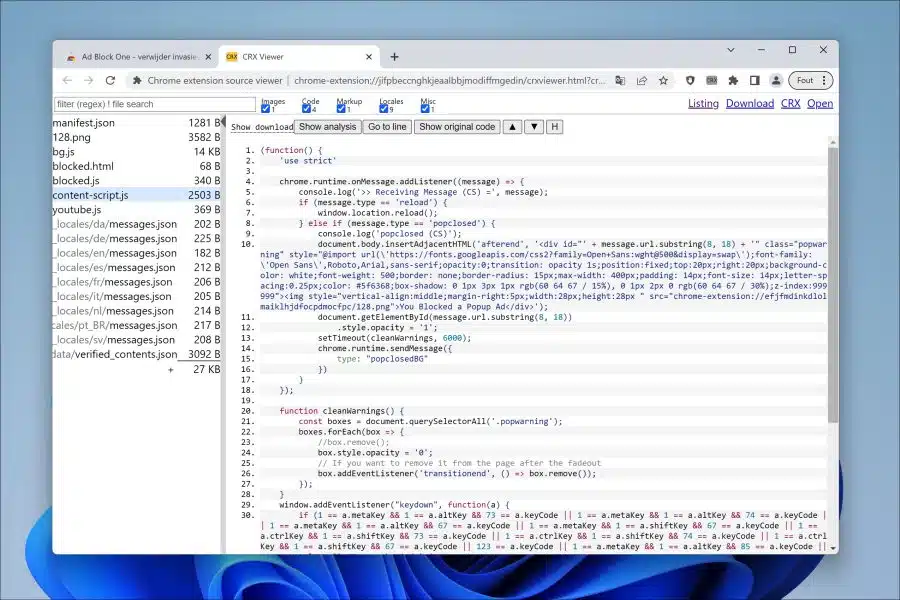Image resolution: width=900 pixels, height=600 pixels.
Task: Open _locales/sv/messages.json file
Action: [x=137, y=340]
